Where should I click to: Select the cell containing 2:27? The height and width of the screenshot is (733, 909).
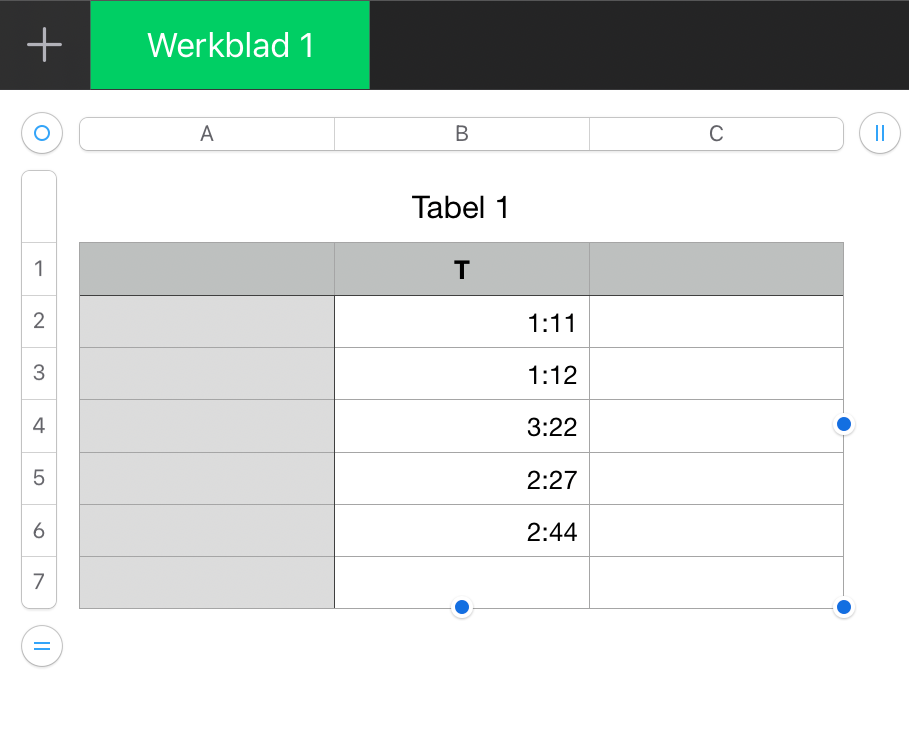tap(462, 479)
